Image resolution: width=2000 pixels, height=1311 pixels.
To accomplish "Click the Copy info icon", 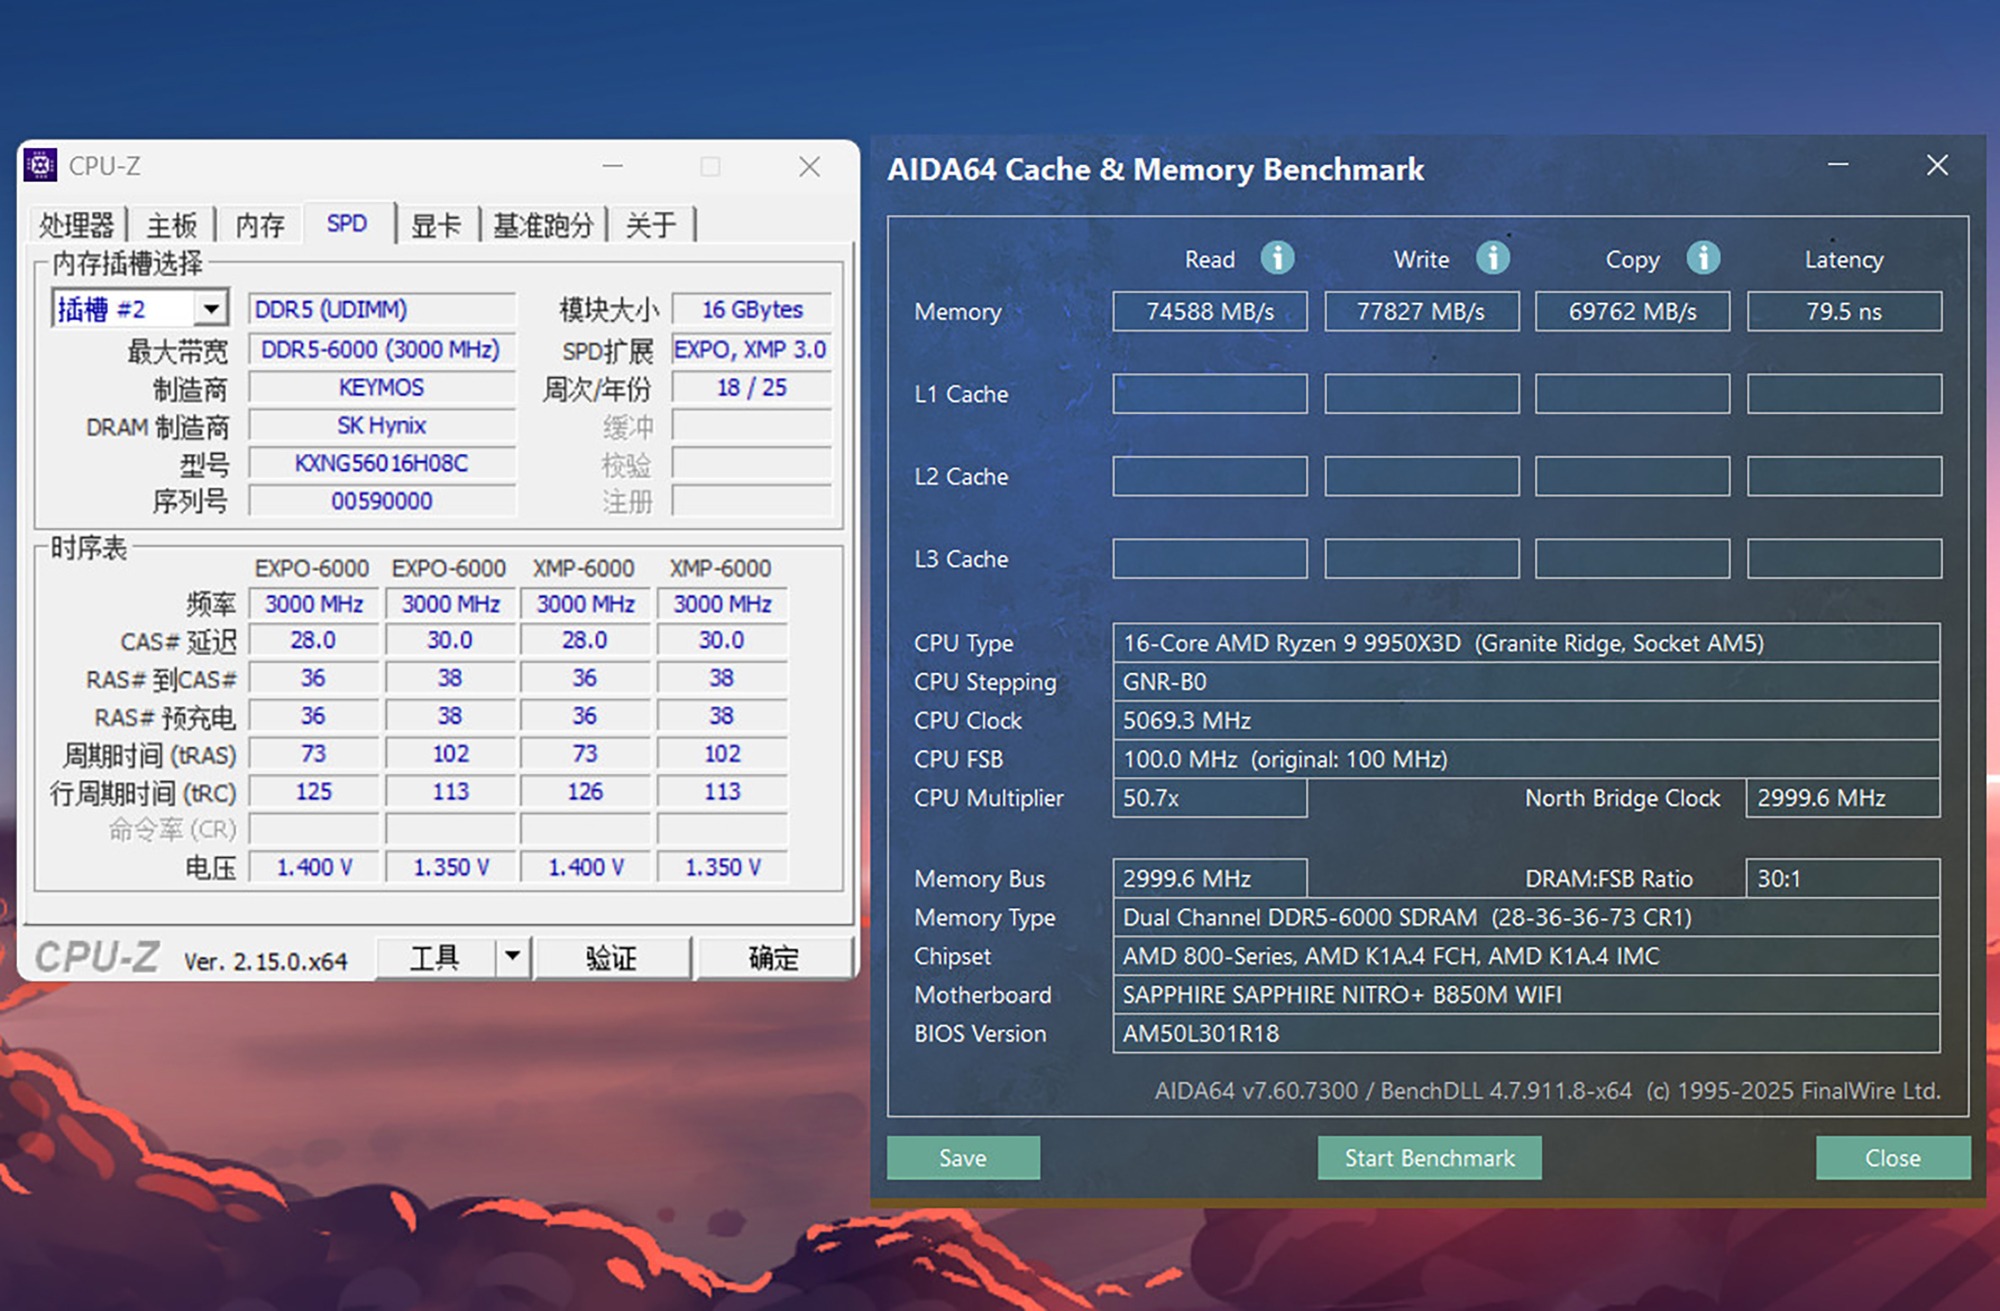I will (1703, 258).
